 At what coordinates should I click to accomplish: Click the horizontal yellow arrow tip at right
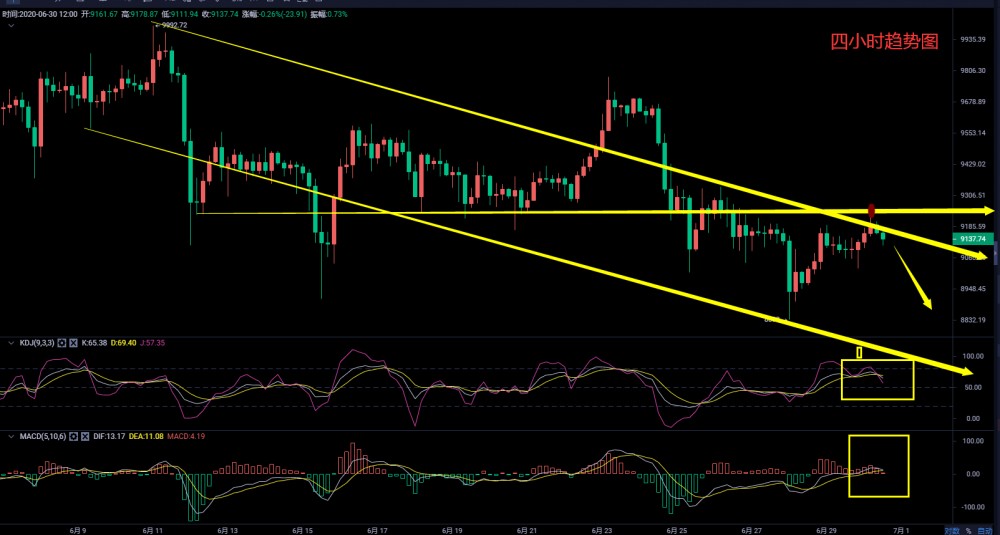(x=988, y=211)
